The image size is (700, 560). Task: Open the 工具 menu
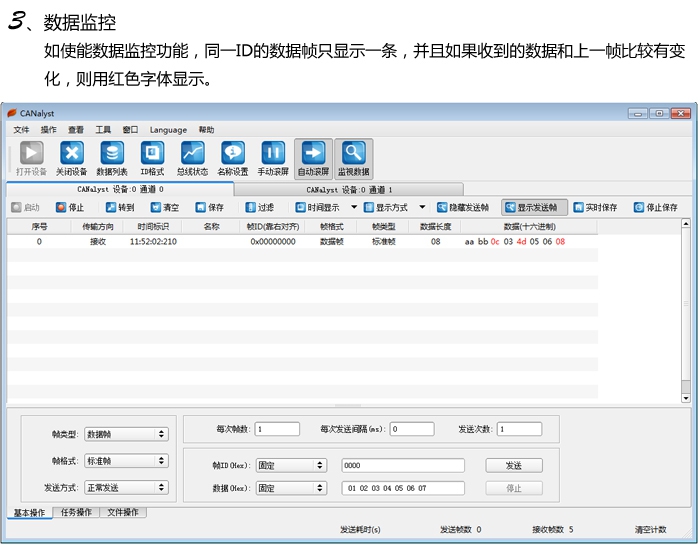coord(103,130)
